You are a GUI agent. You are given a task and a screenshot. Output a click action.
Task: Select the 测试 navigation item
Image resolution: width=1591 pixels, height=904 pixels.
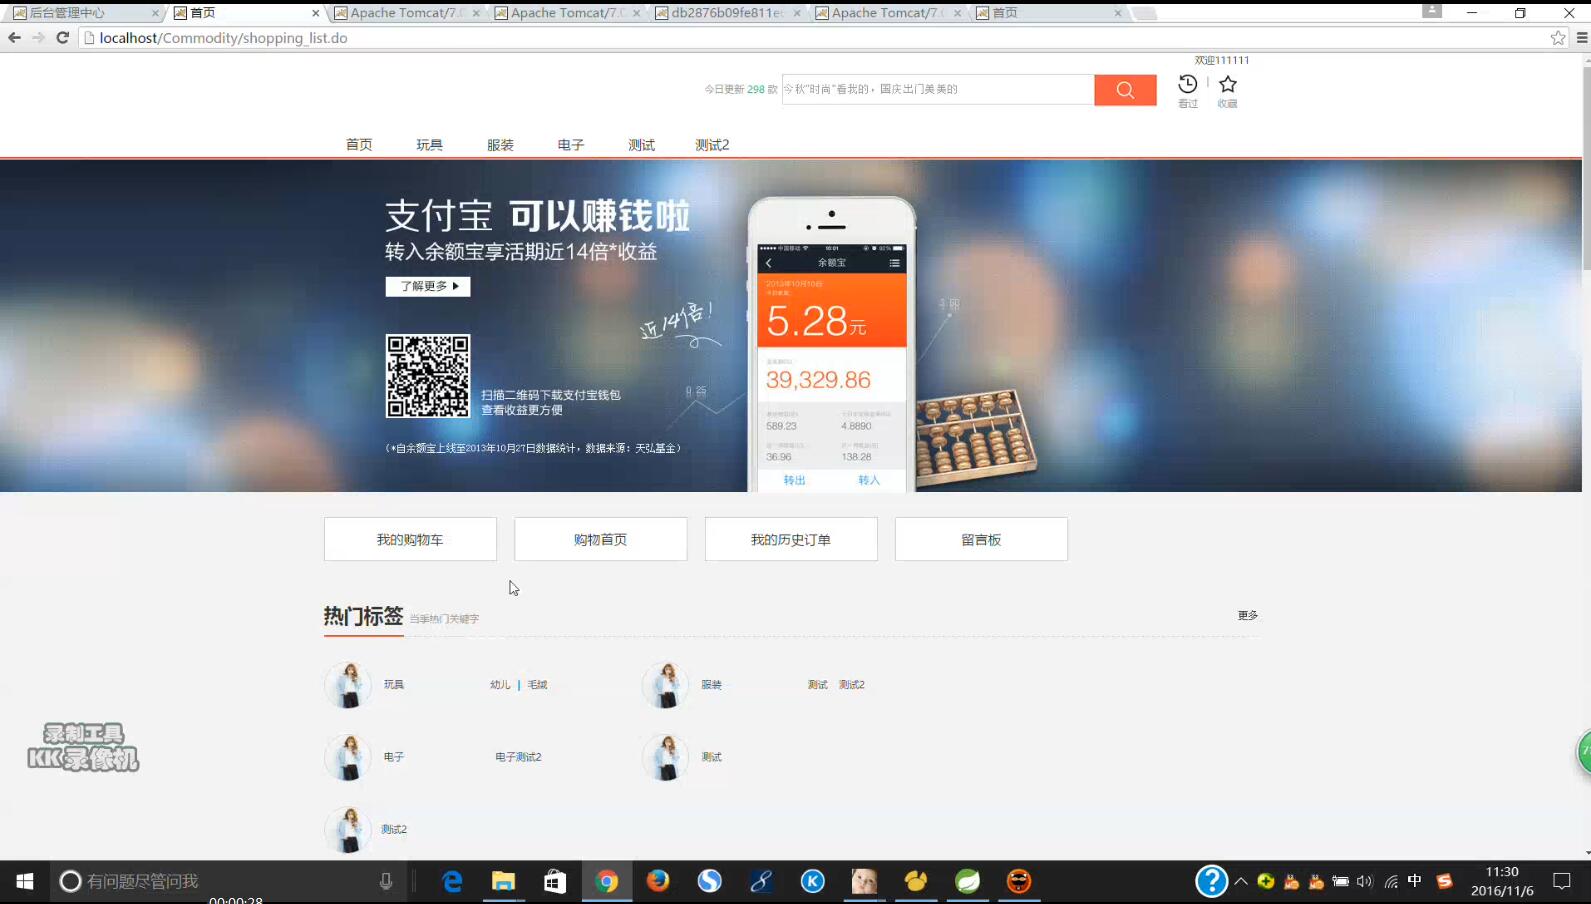tap(641, 145)
